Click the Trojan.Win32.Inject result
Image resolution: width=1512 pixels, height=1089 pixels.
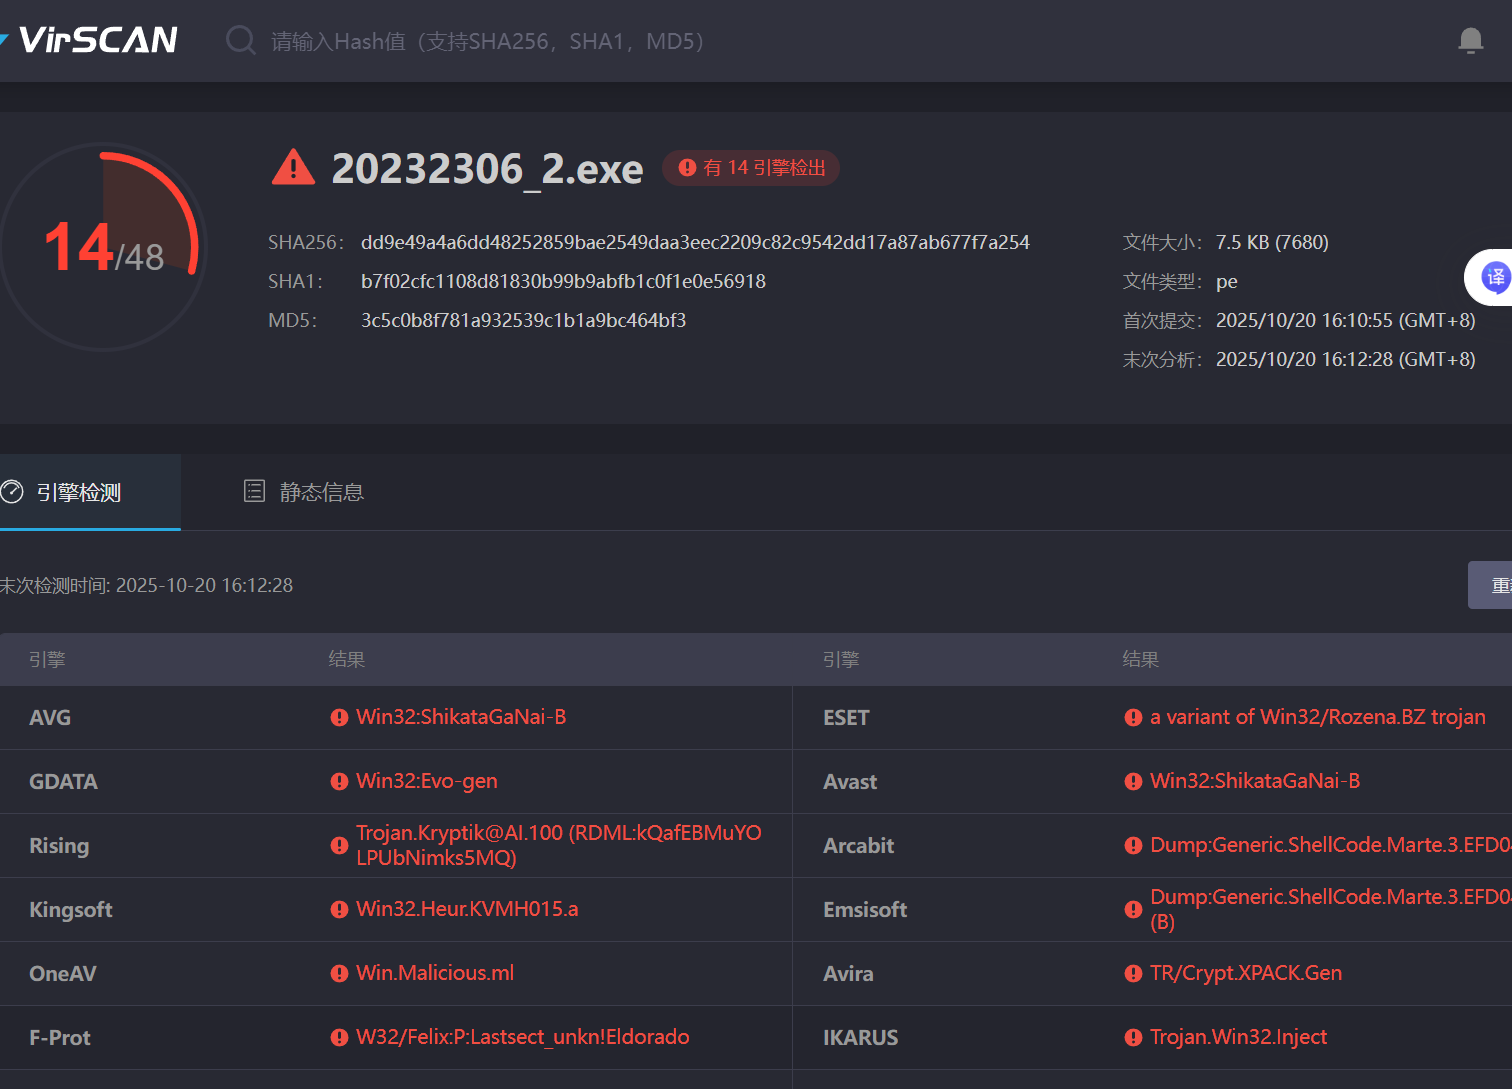click(x=1239, y=1037)
